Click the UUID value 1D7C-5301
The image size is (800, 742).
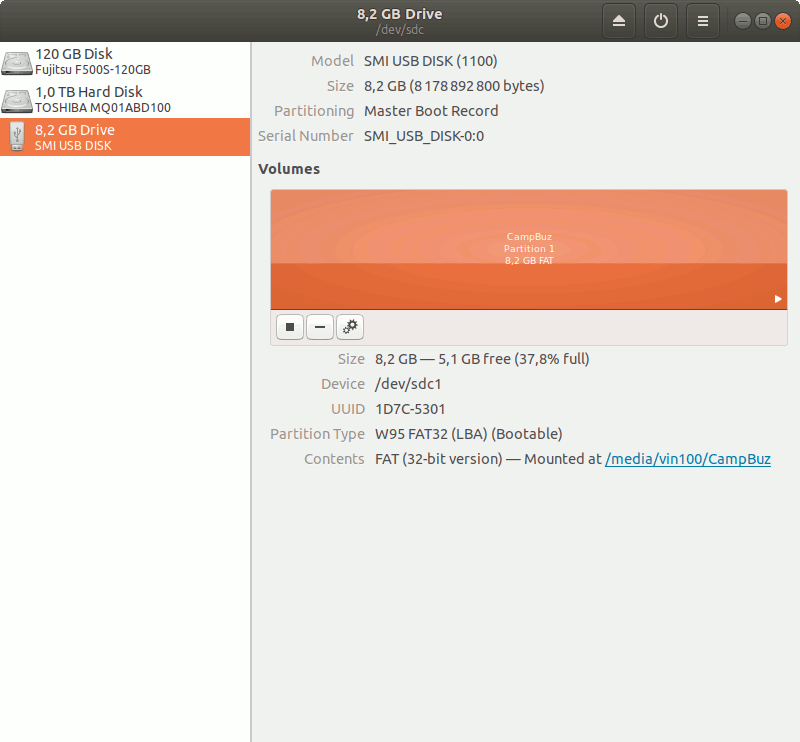pos(410,409)
